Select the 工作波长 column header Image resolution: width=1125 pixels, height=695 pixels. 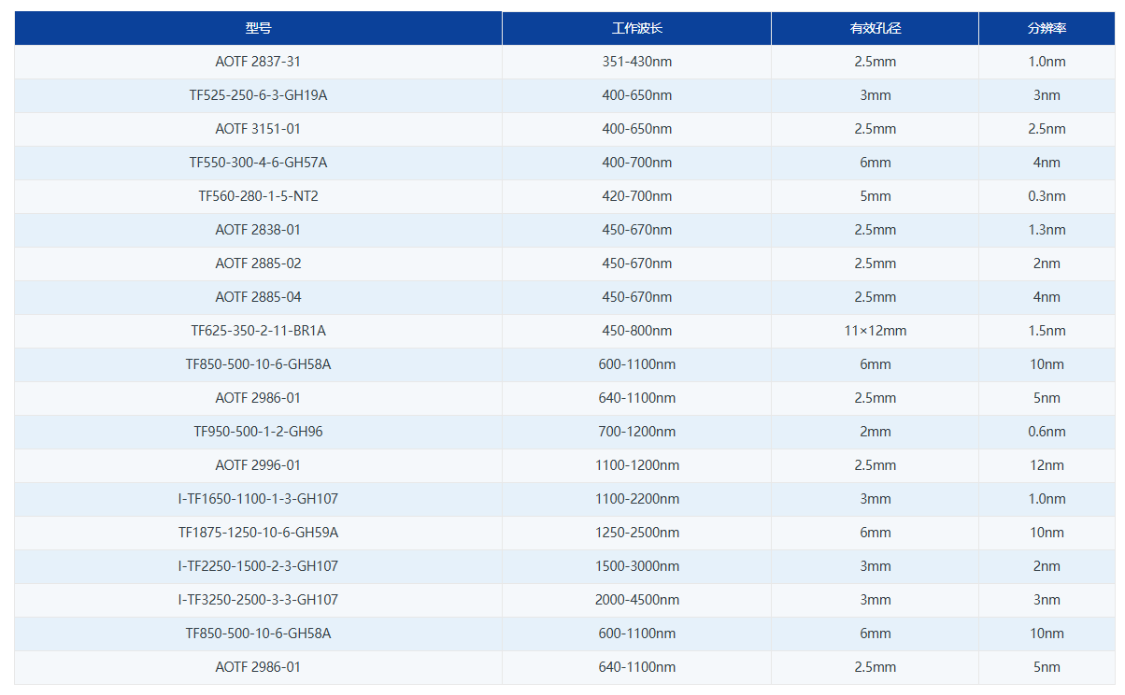[637, 28]
